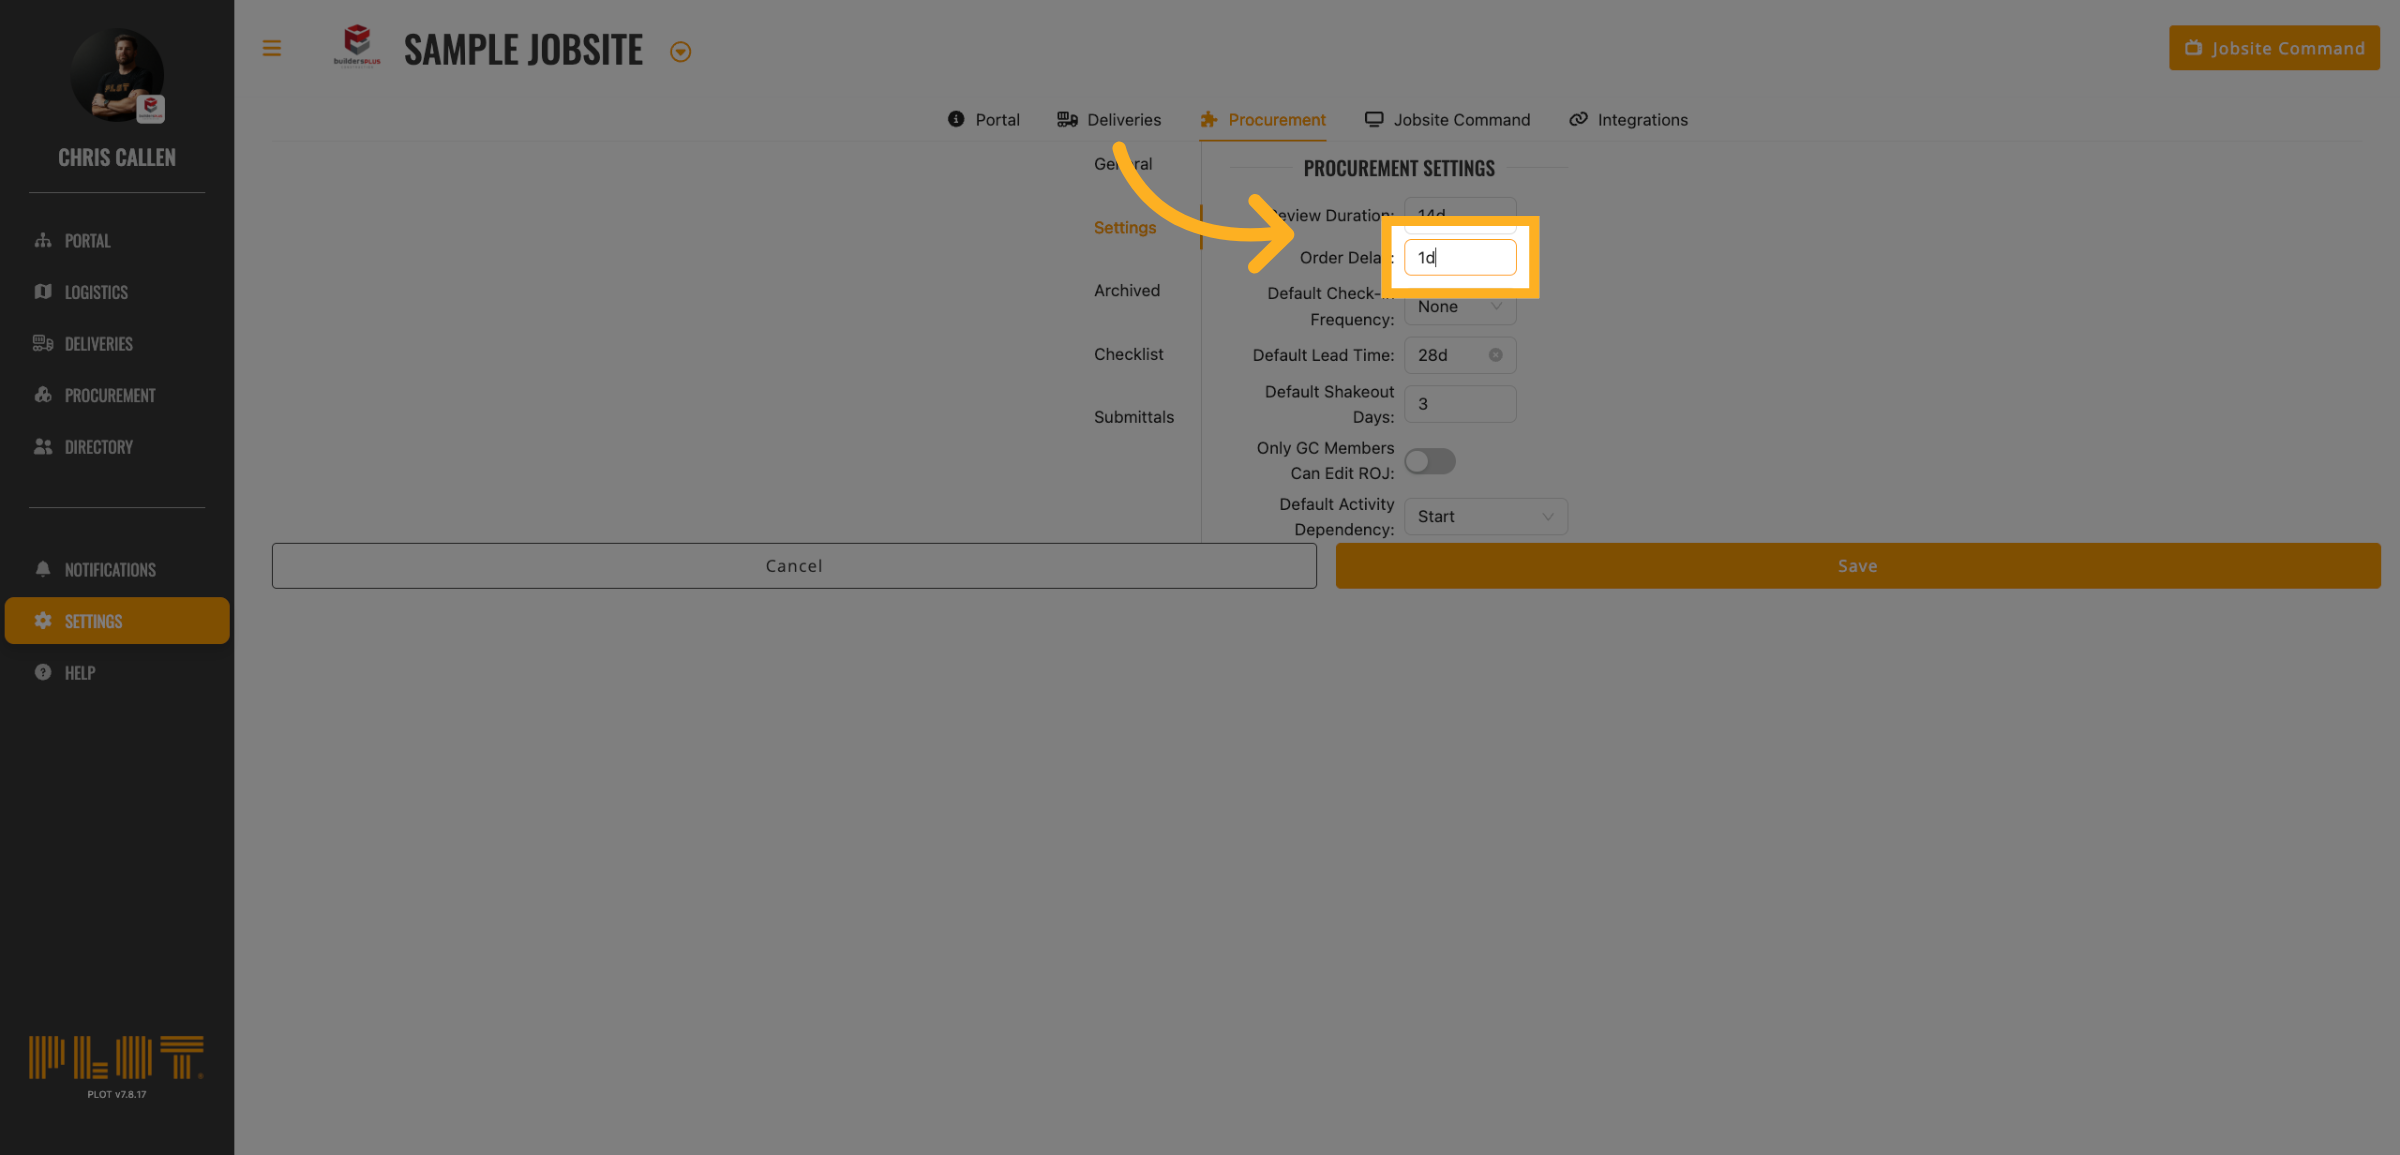Image resolution: width=2400 pixels, height=1155 pixels.
Task: Open Directory in sidebar
Action: pos(98,447)
